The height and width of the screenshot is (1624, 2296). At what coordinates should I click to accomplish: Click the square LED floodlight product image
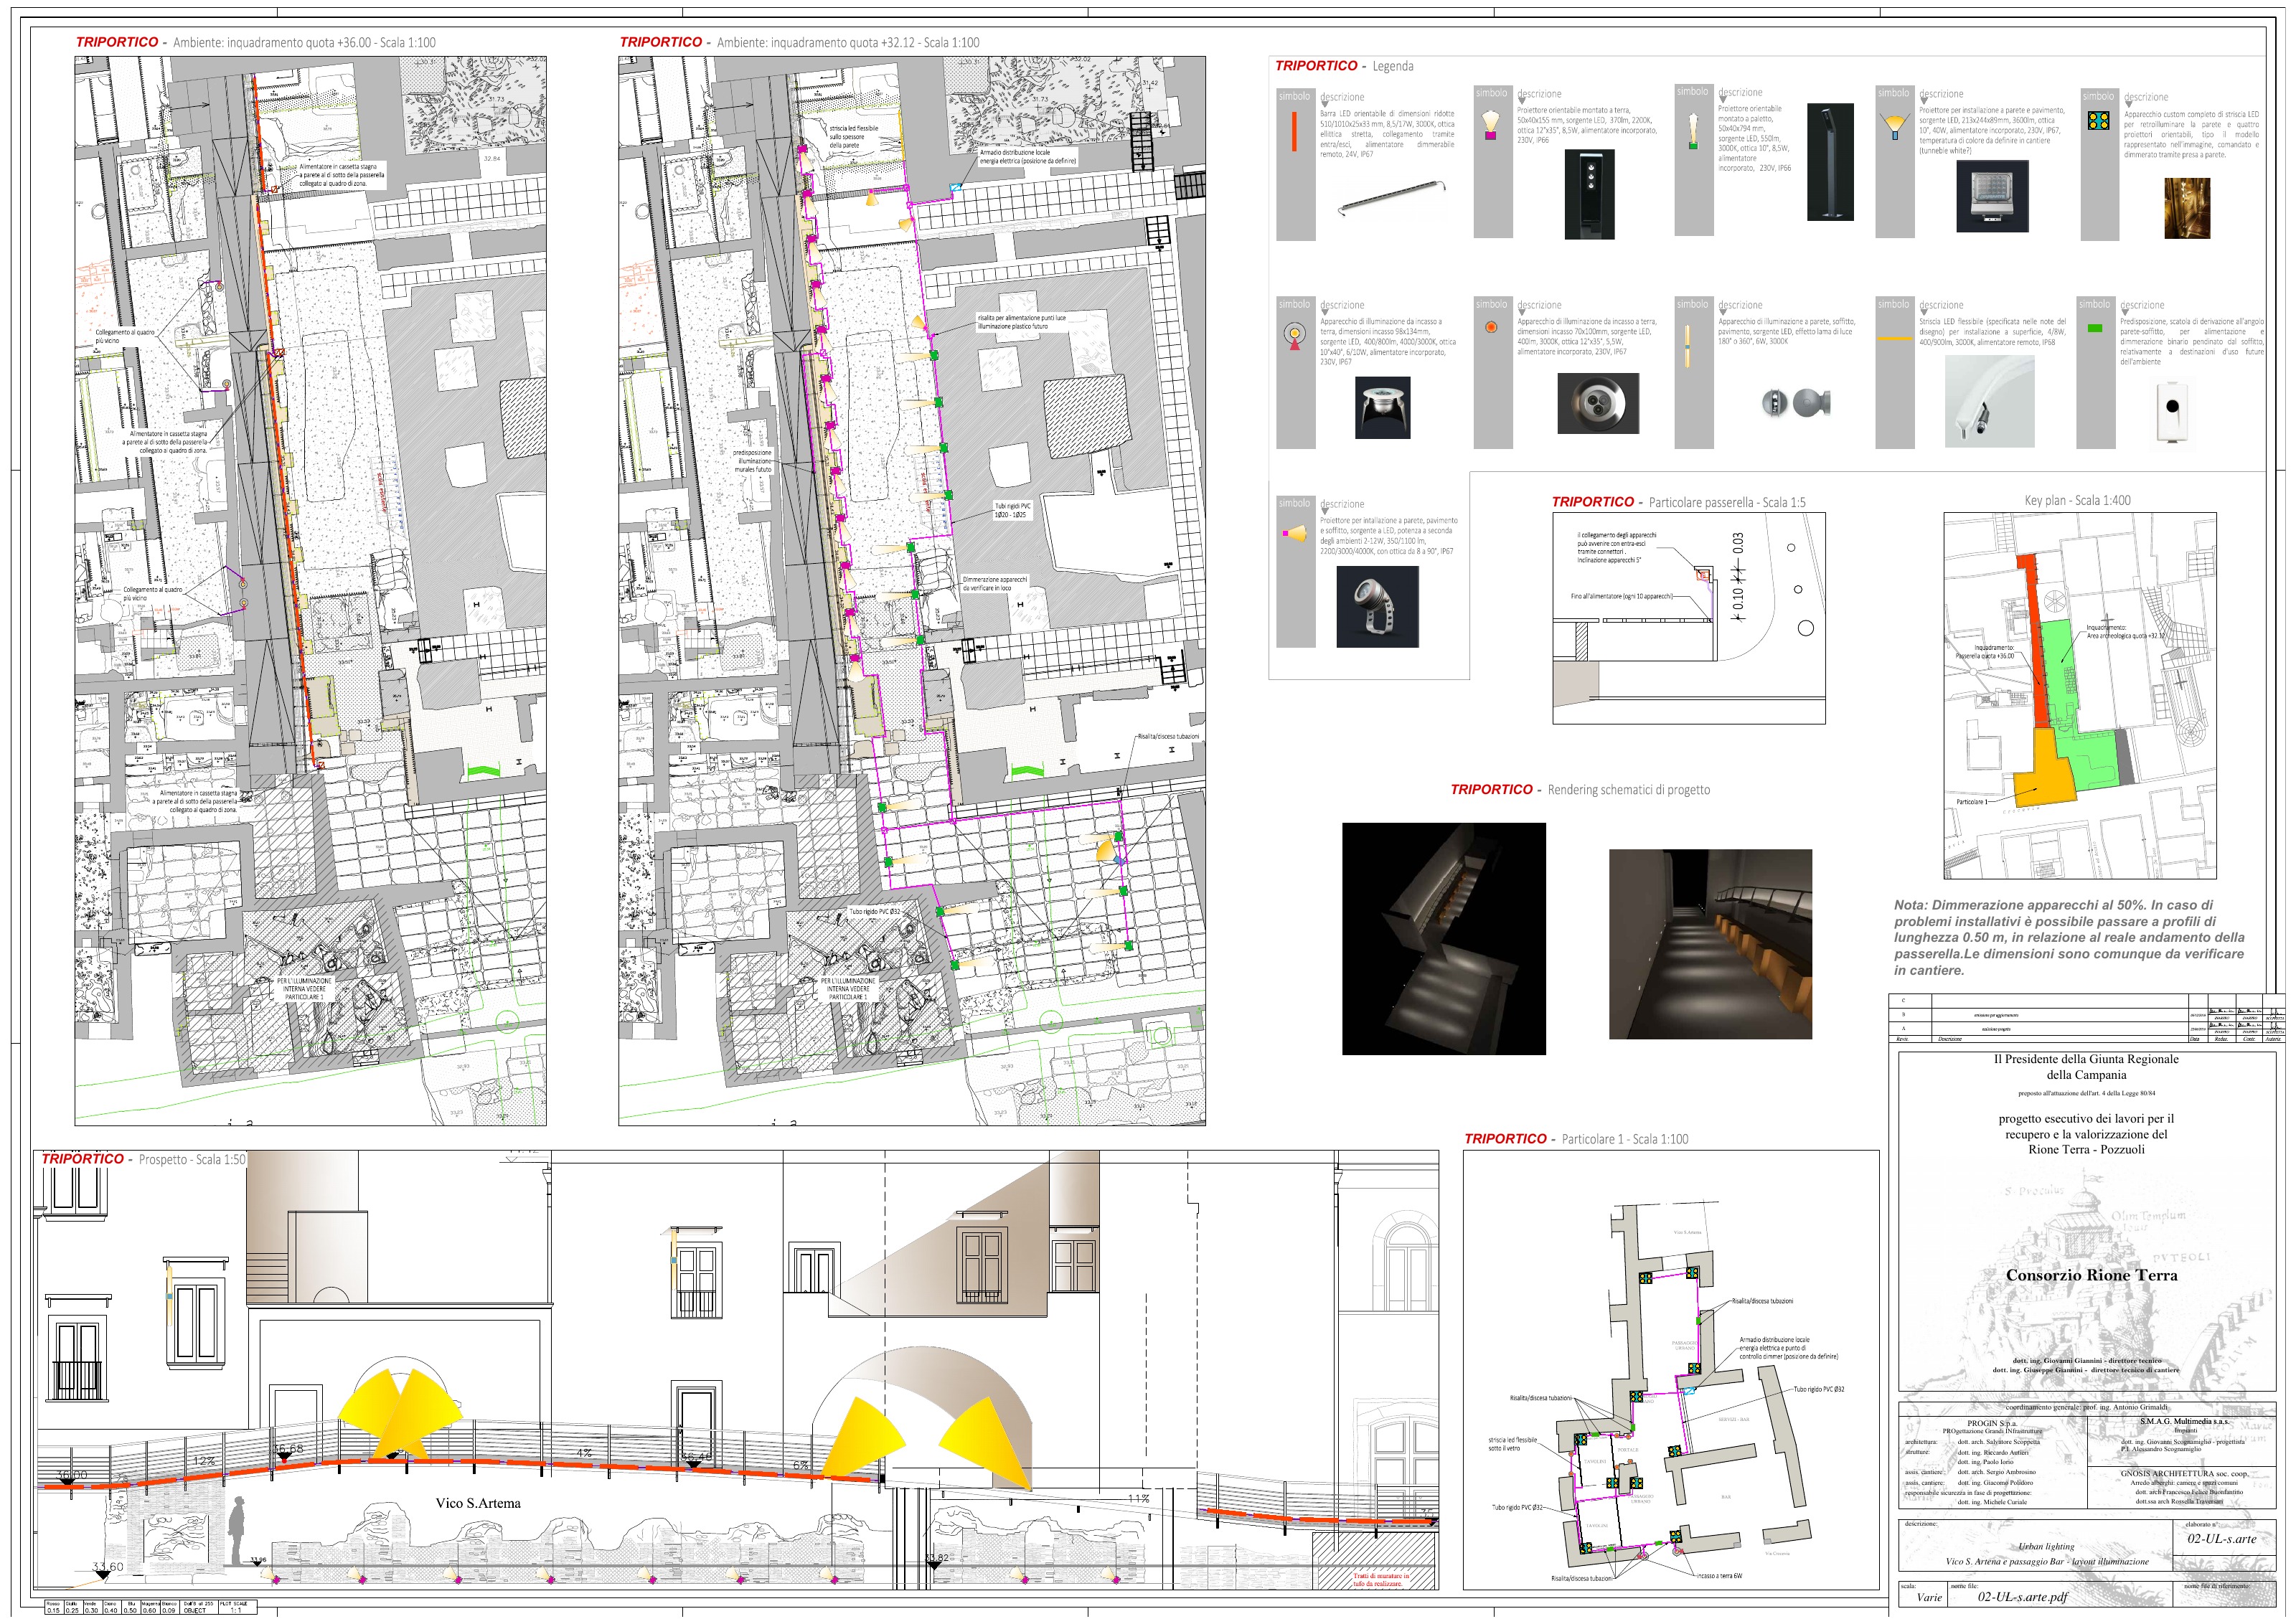tap(1992, 196)
